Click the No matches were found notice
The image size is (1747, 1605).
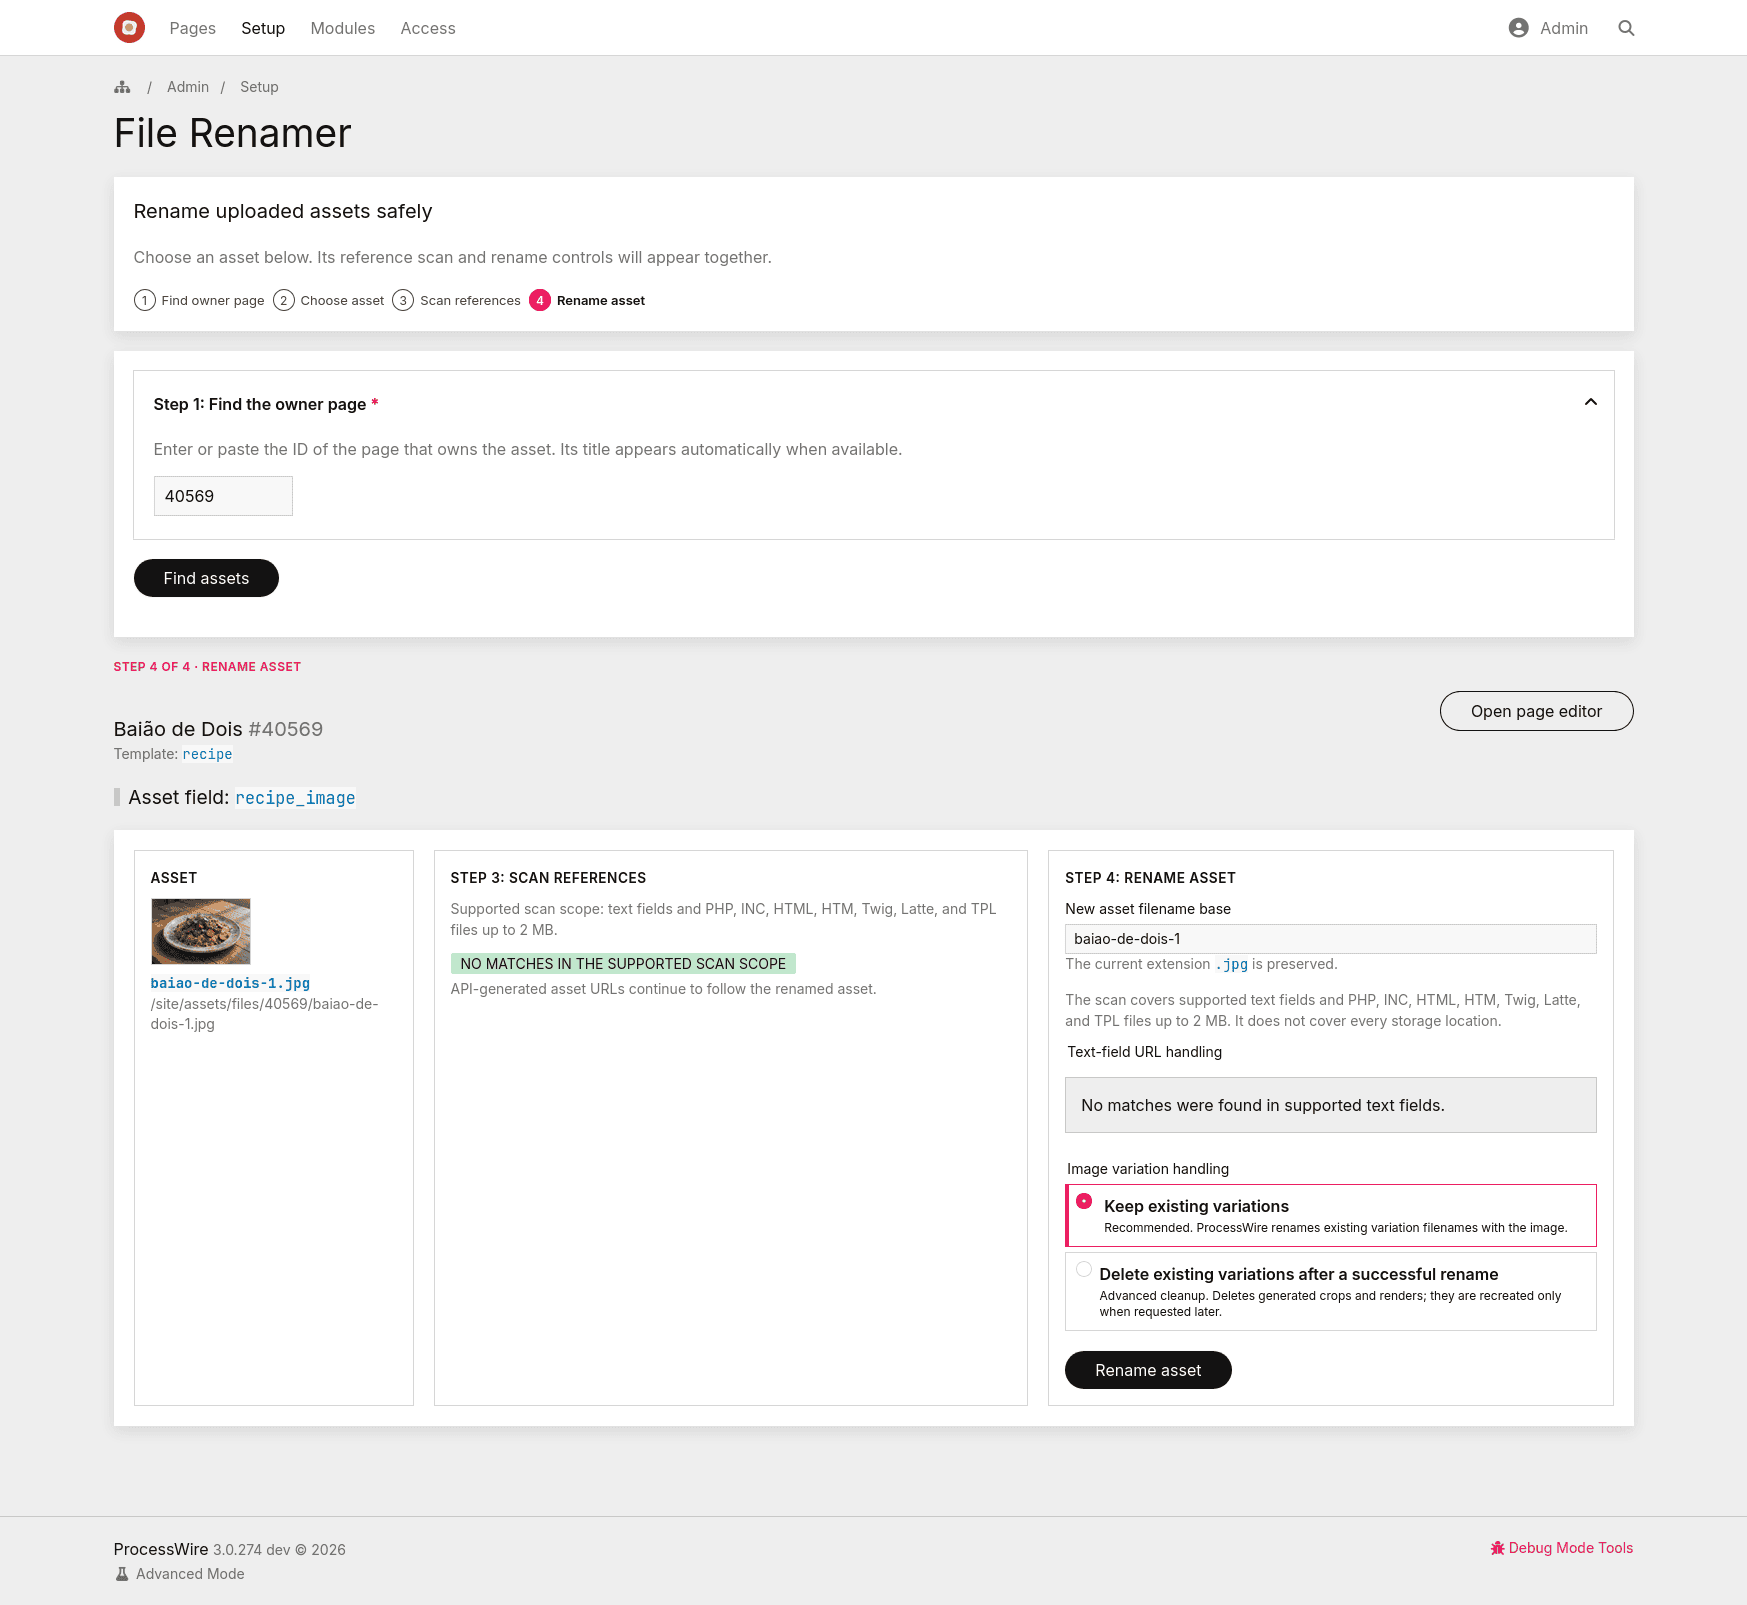[1330, 1105]
